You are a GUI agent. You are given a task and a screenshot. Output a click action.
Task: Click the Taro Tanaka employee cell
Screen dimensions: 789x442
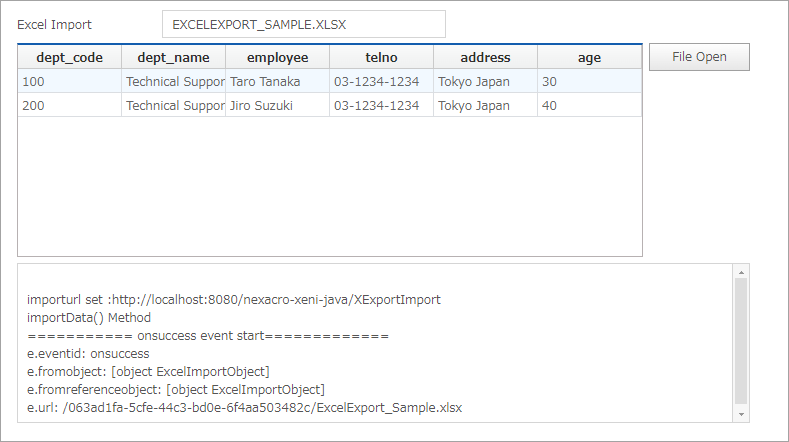tap(277, 81)
